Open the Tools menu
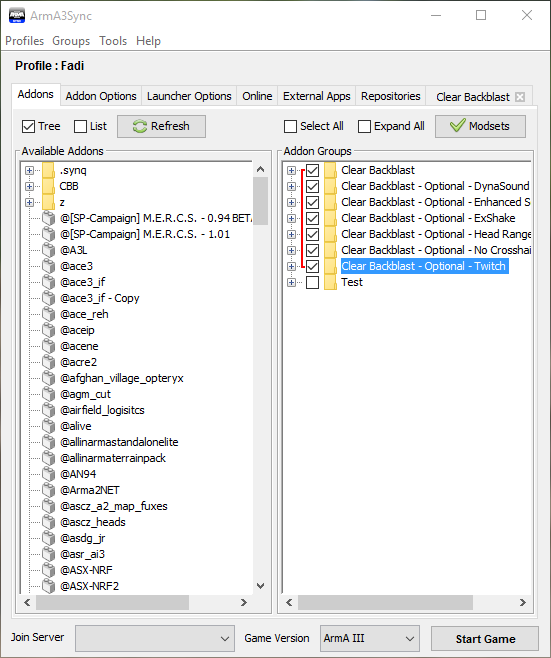551x658 pixels. [113, 41]
